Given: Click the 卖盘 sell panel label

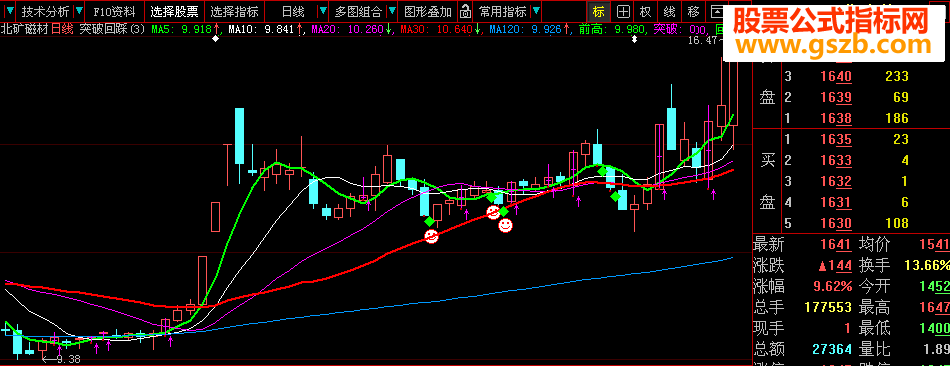Looking at the screenshot, I should click(768, 97).
